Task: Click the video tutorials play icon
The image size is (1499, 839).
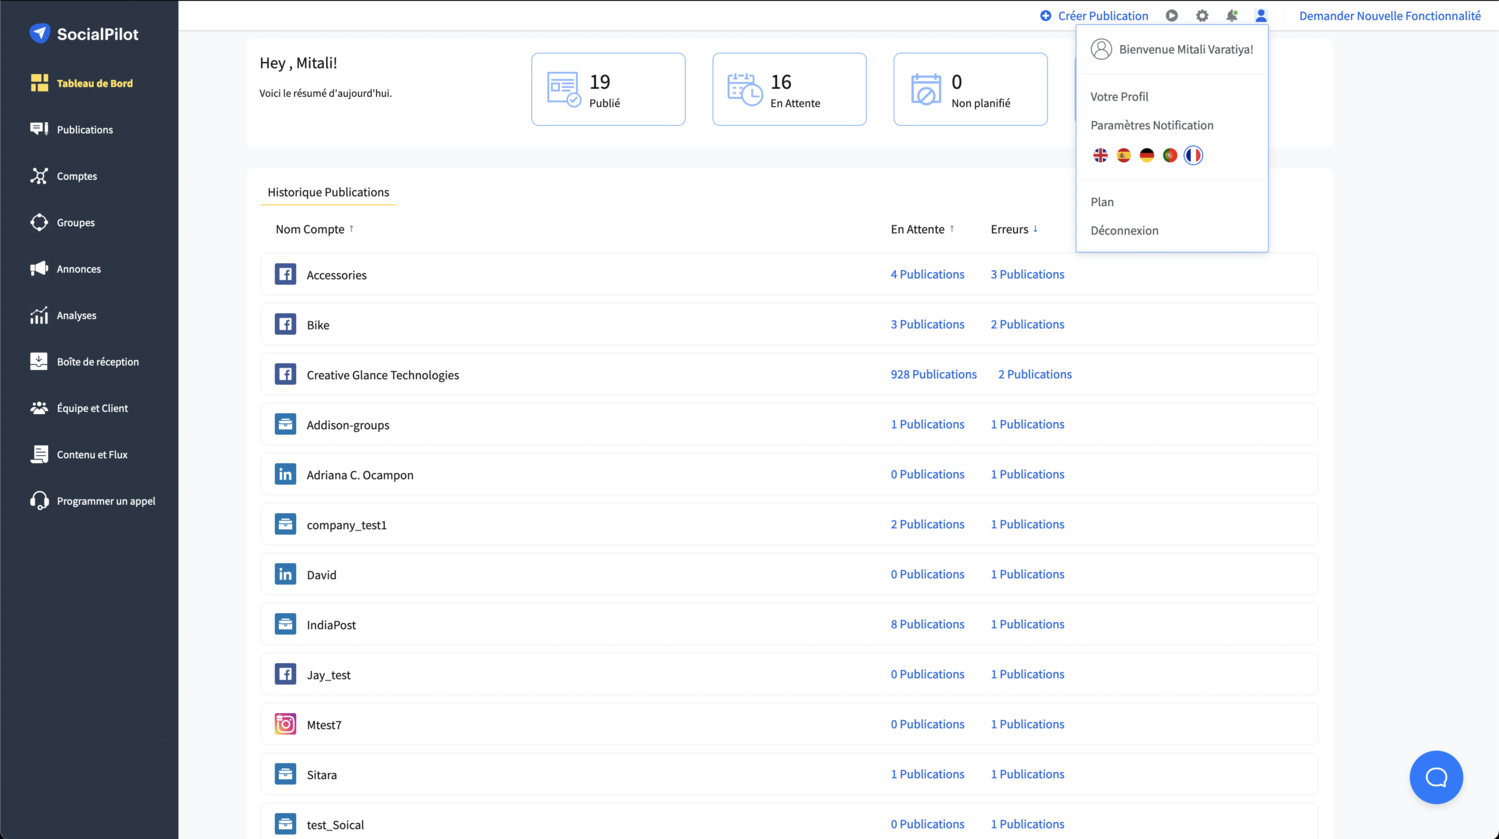Action: tap(1171, 15)
